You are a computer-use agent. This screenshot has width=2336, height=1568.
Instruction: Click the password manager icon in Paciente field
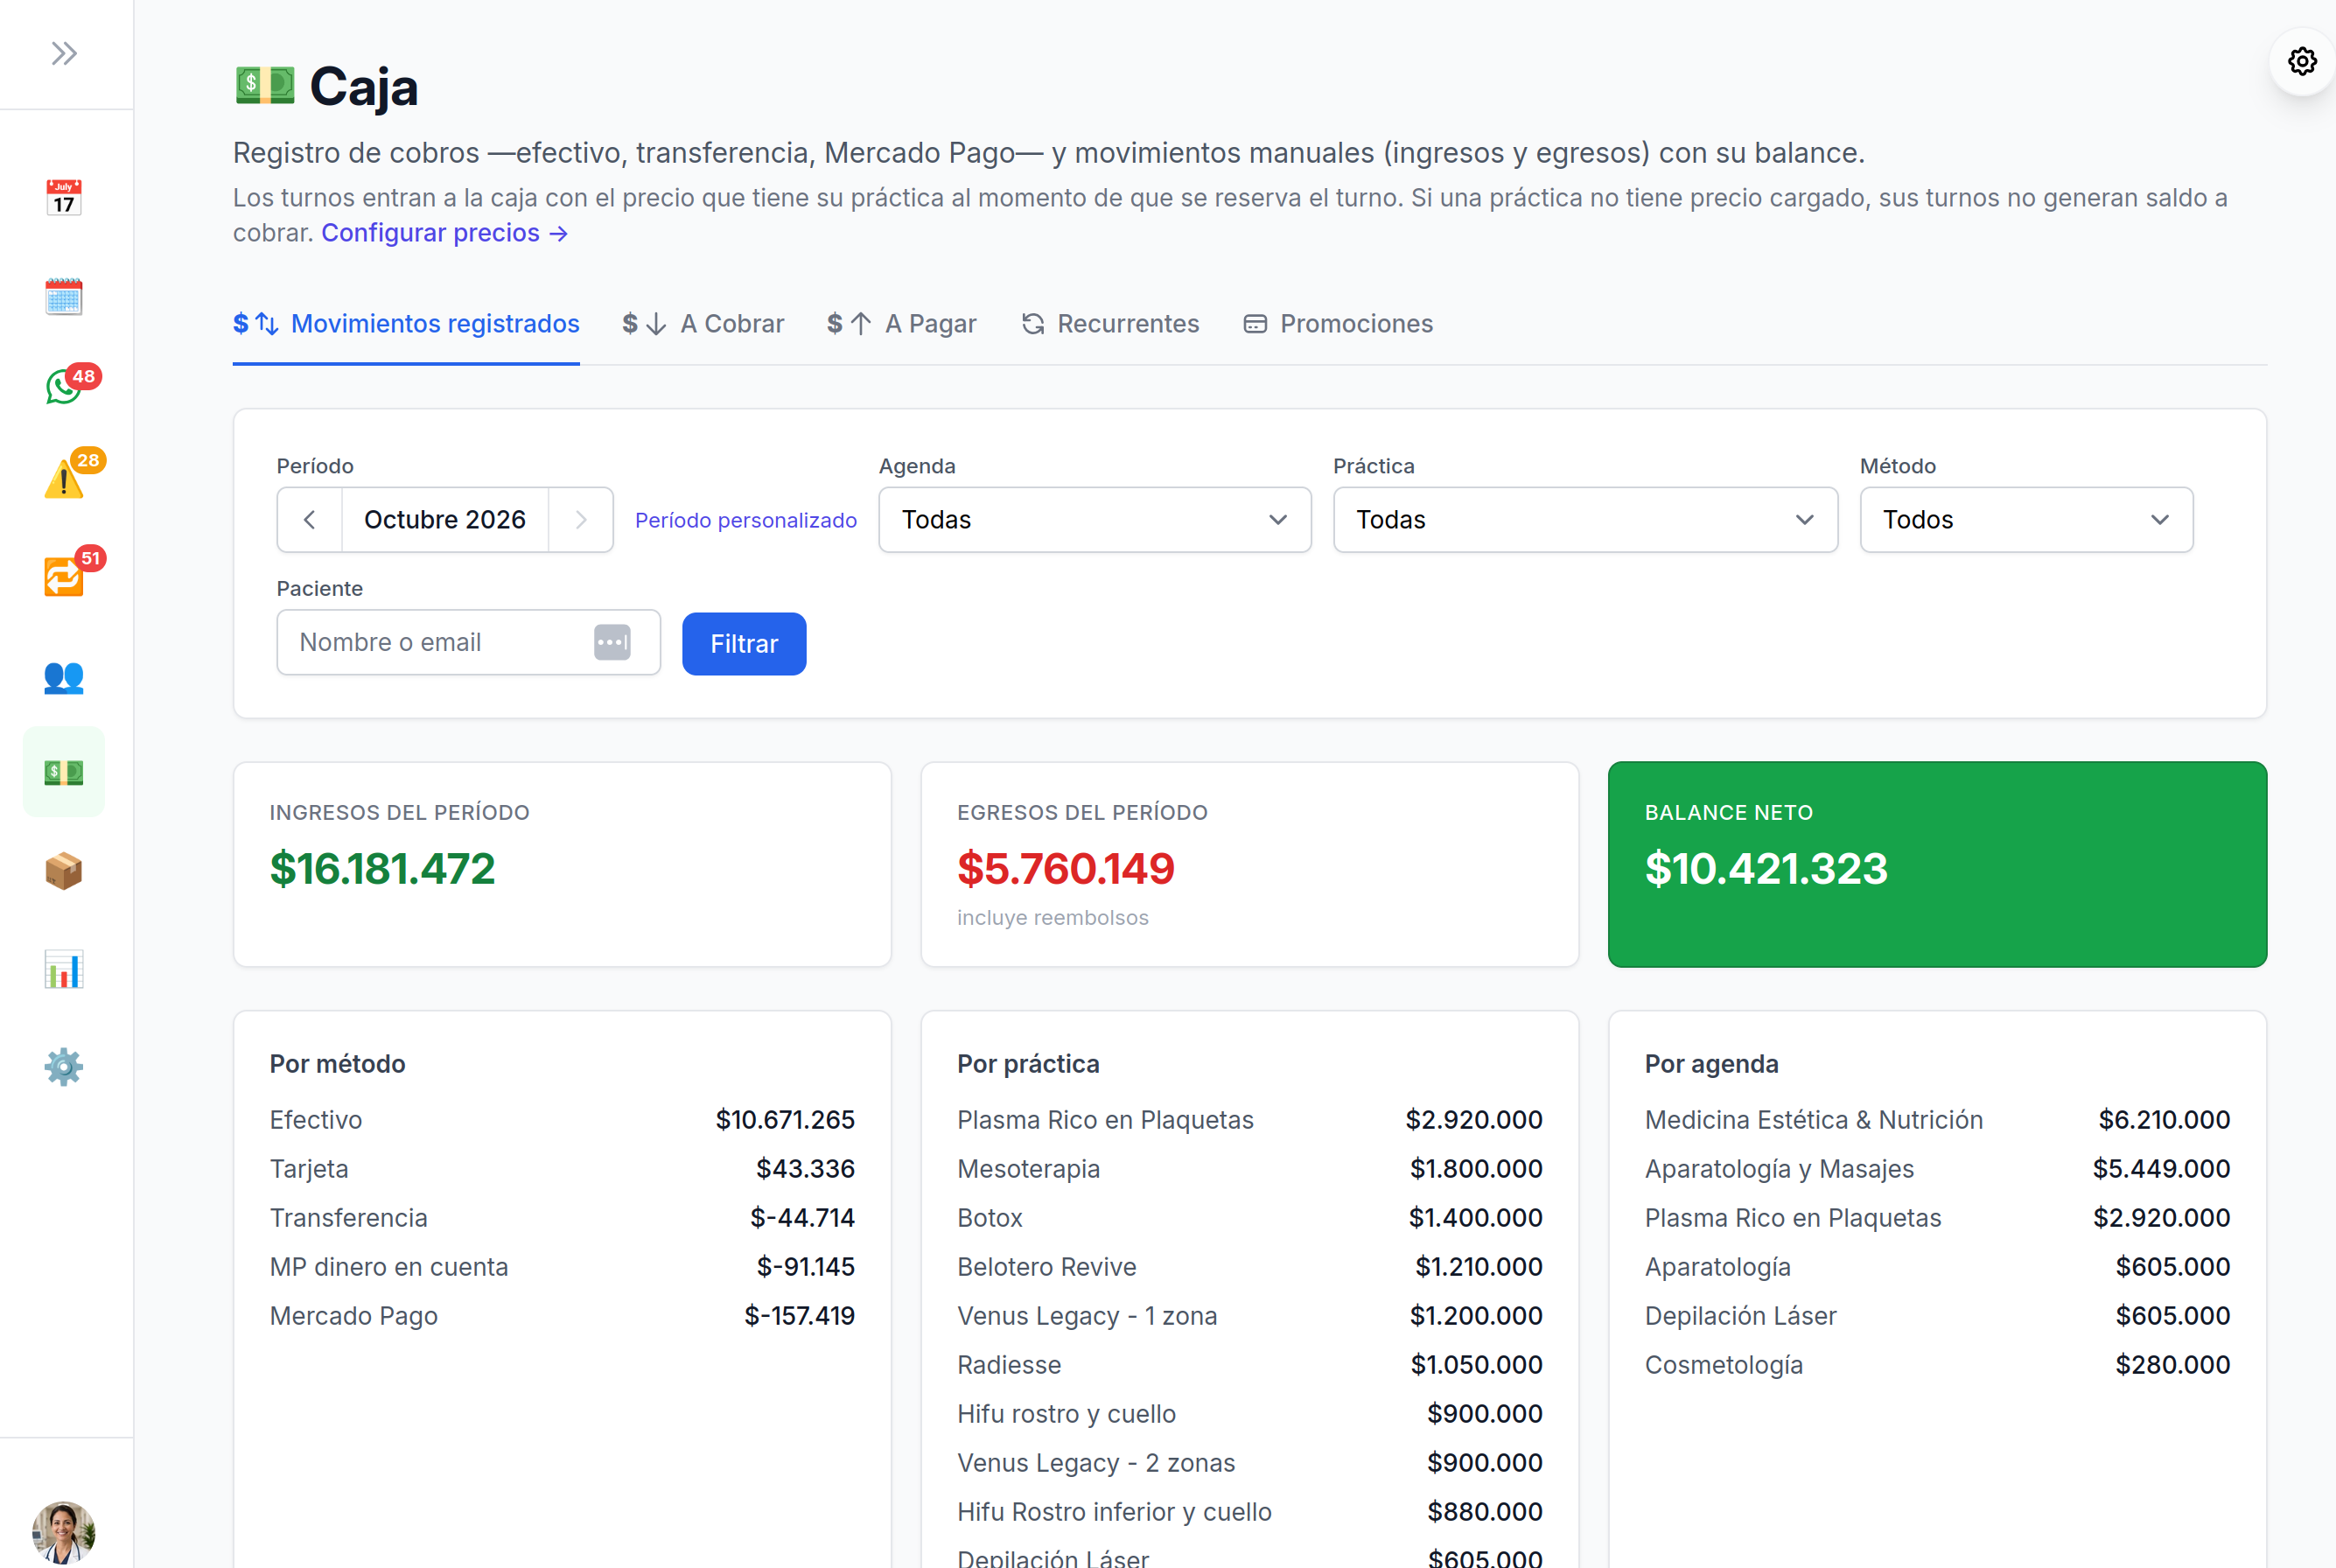coord(612,642)
